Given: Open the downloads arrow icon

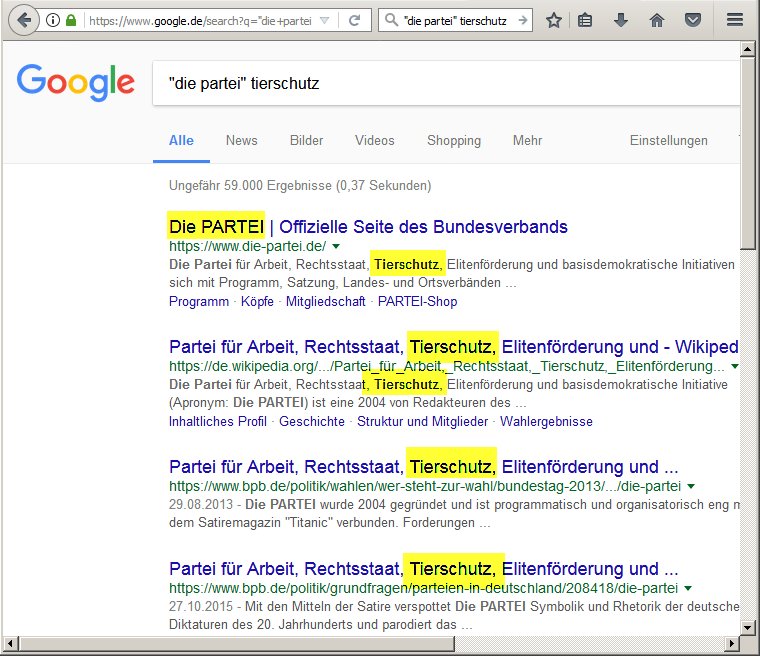Looking at the screenshot, I should [x=620, y=20].
